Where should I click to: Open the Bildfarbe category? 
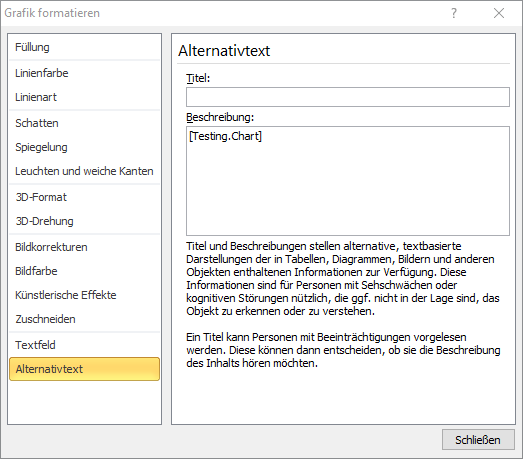[84, 271]
